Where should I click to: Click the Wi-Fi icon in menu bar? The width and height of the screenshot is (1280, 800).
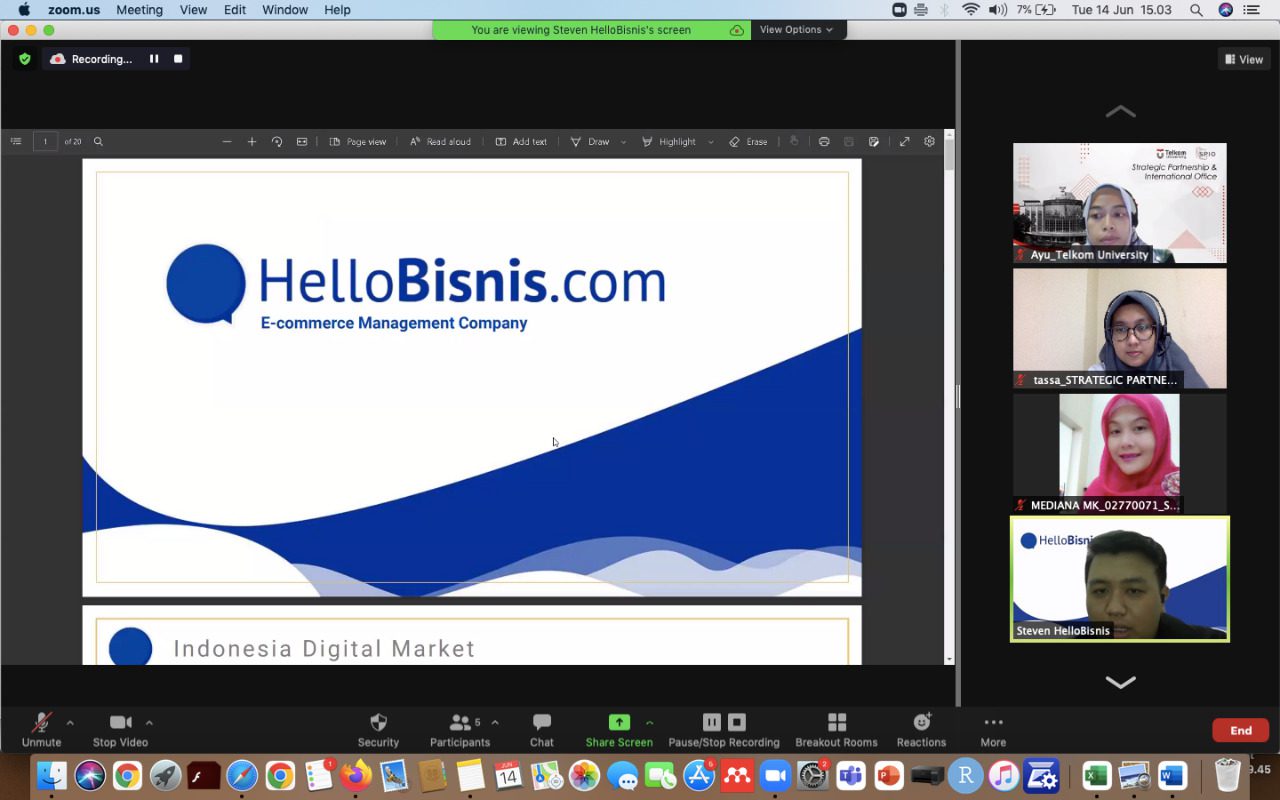click(x=970, y=10)
